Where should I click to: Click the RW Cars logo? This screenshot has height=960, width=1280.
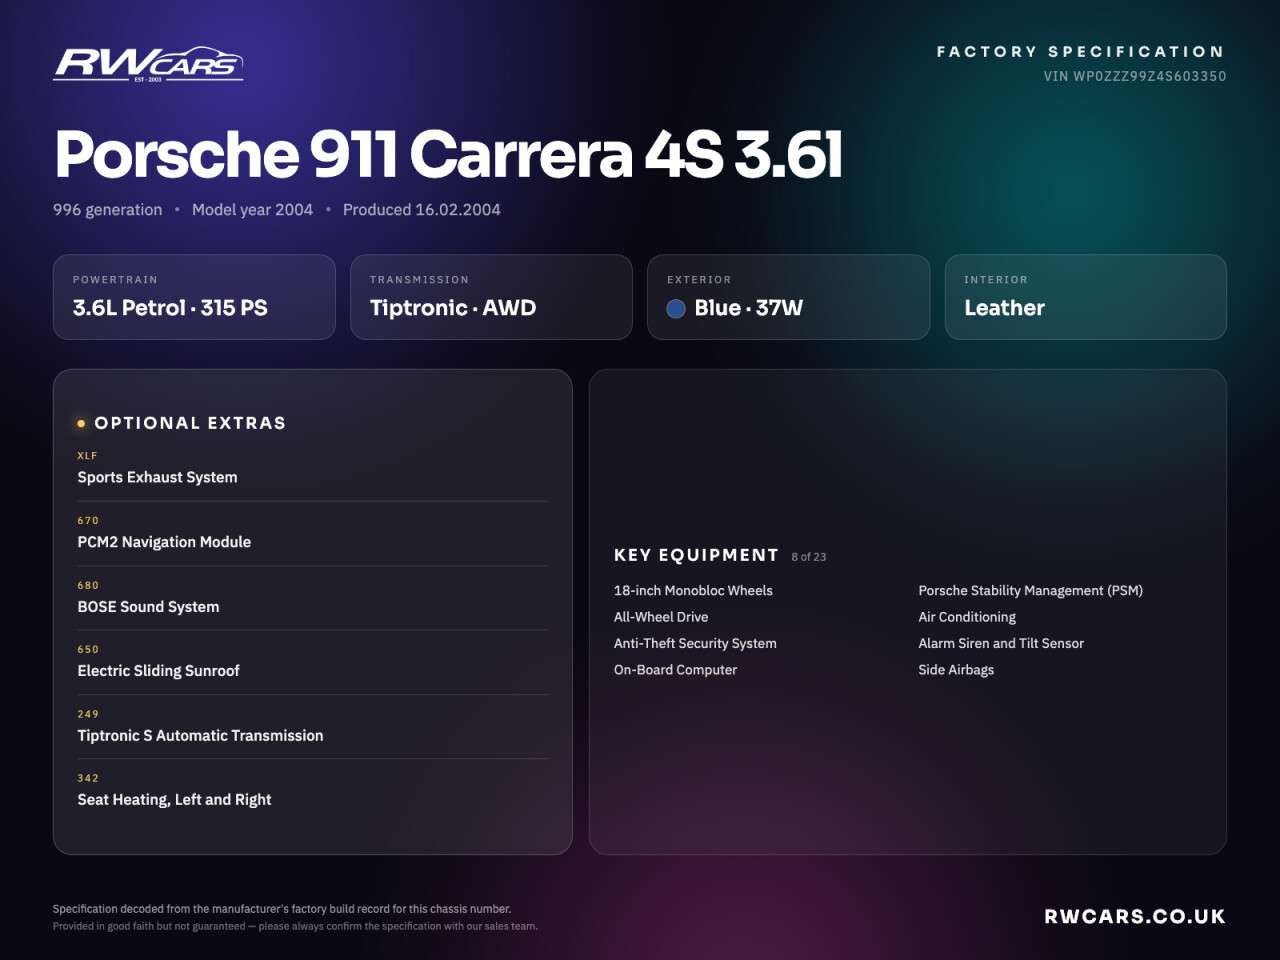(x=148, y=64)
